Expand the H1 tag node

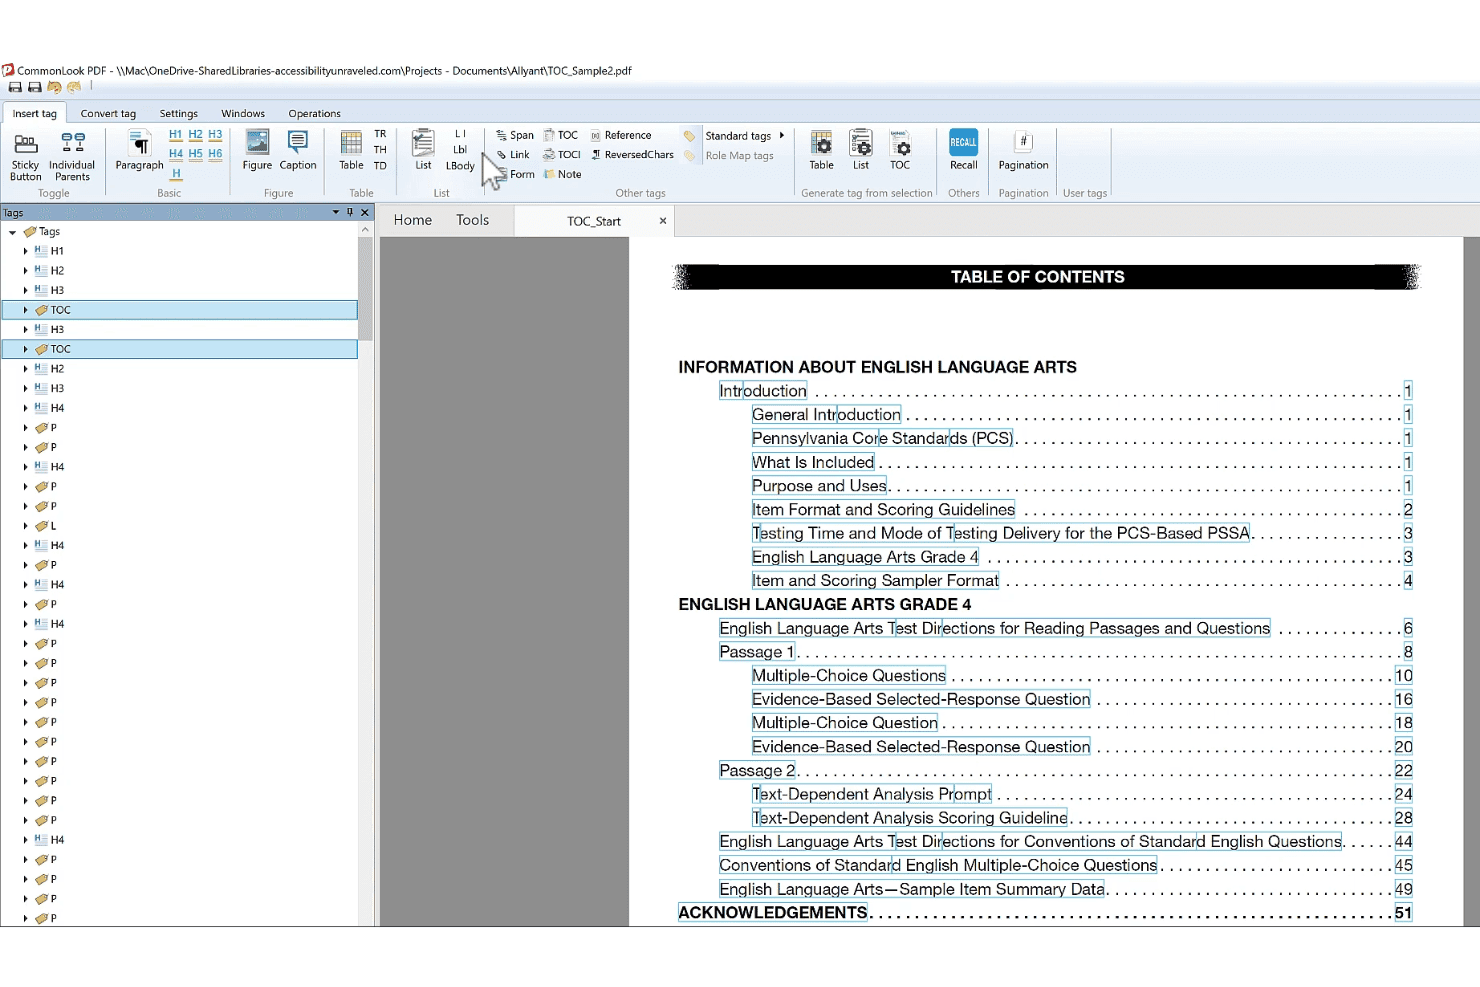tap(25, 251)
